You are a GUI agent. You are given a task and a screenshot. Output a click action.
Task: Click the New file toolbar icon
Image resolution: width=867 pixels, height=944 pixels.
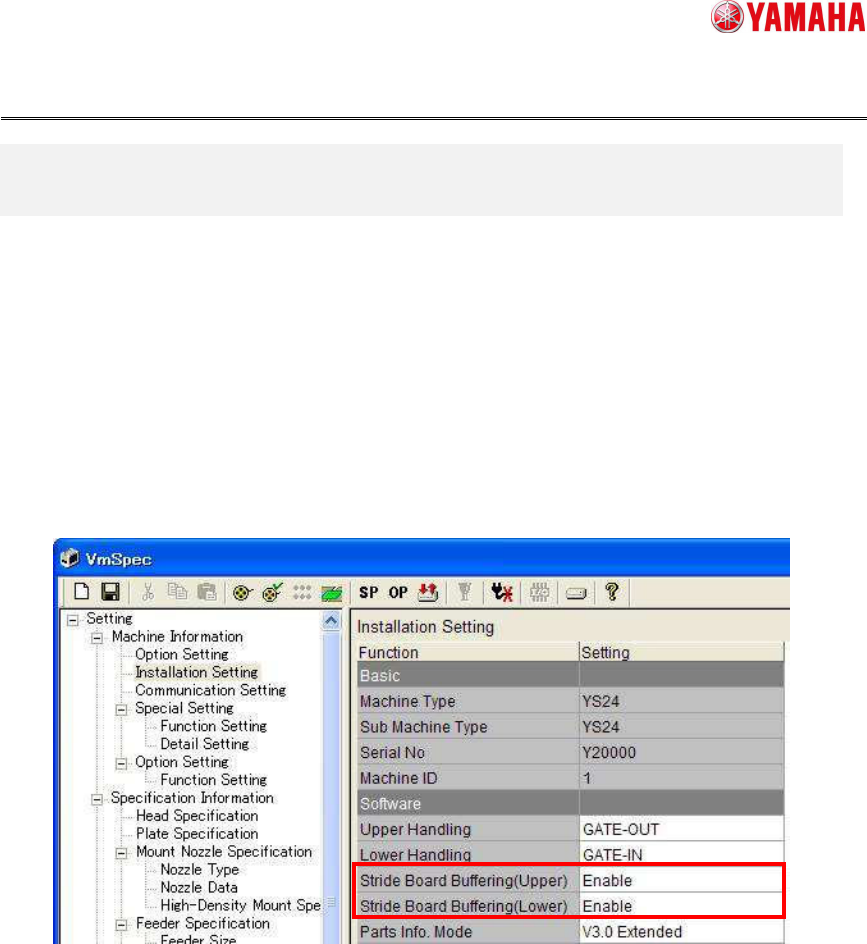[x=82, y=592]
